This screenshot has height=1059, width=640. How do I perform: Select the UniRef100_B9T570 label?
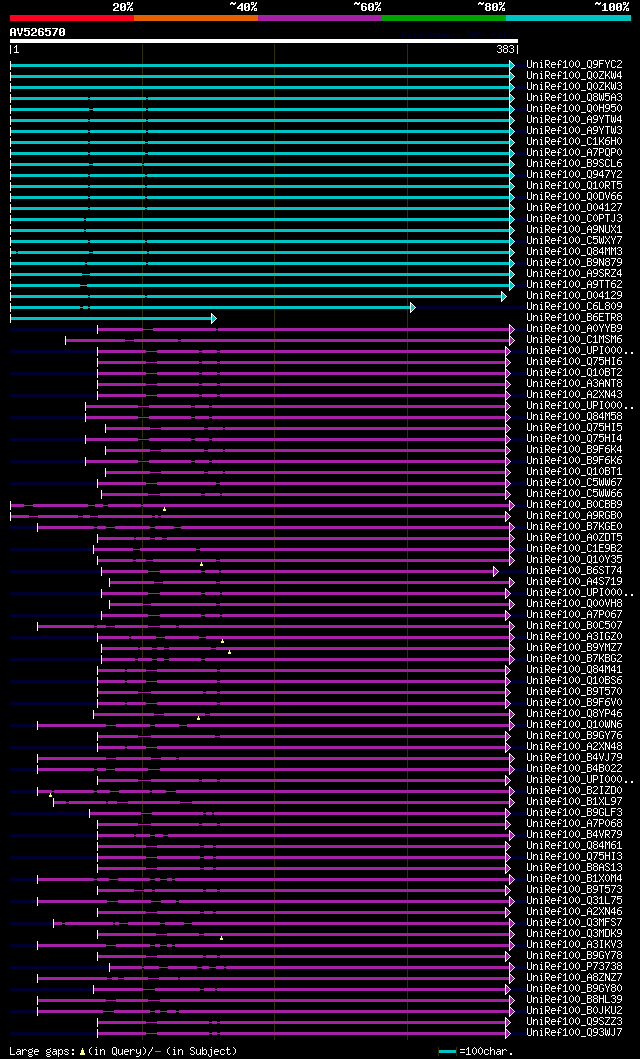(575, 692)
